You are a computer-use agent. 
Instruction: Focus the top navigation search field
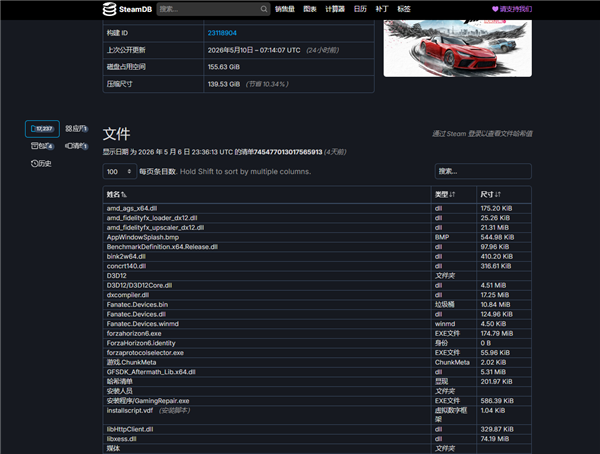click(213, 9)
